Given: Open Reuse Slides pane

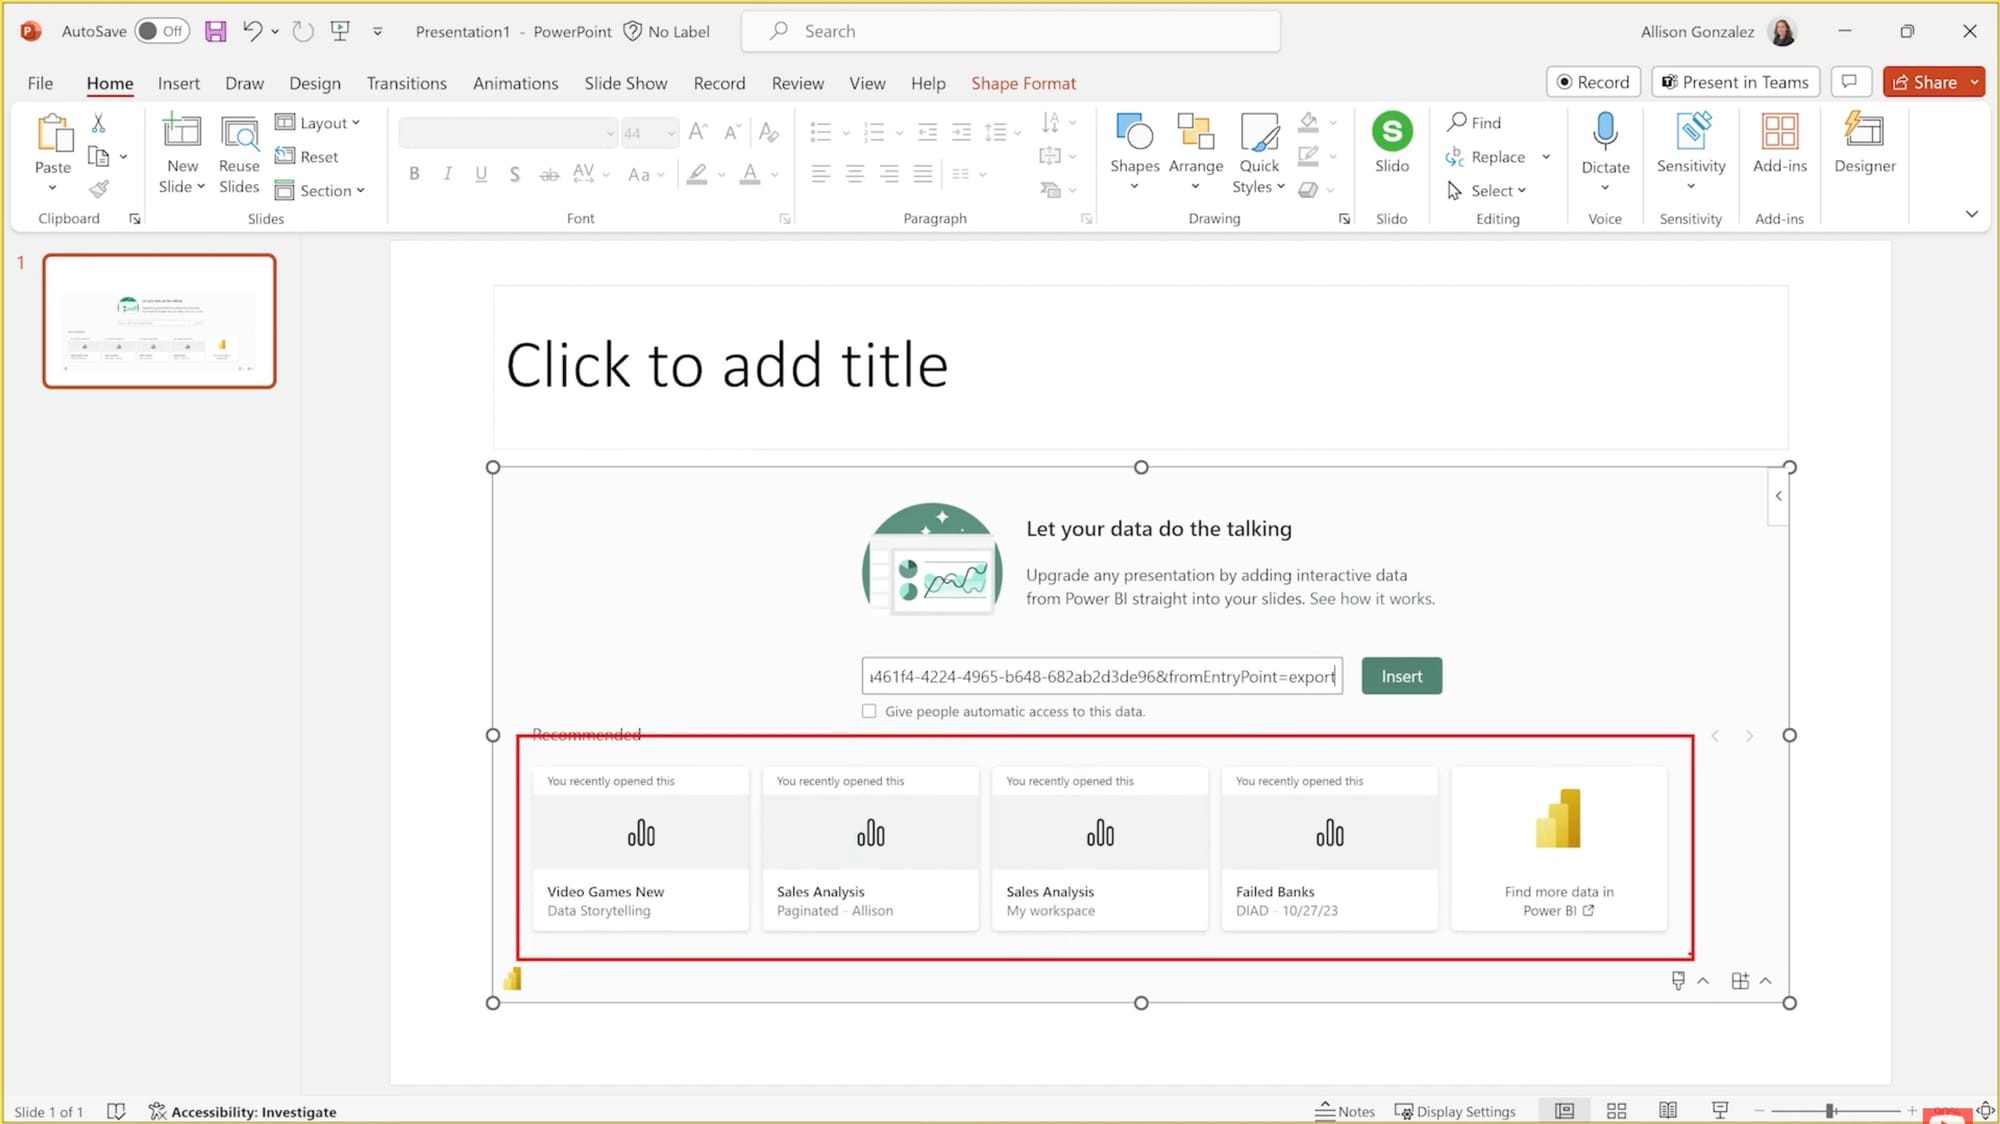Looking at the screenshot, I should coord(239,154).
